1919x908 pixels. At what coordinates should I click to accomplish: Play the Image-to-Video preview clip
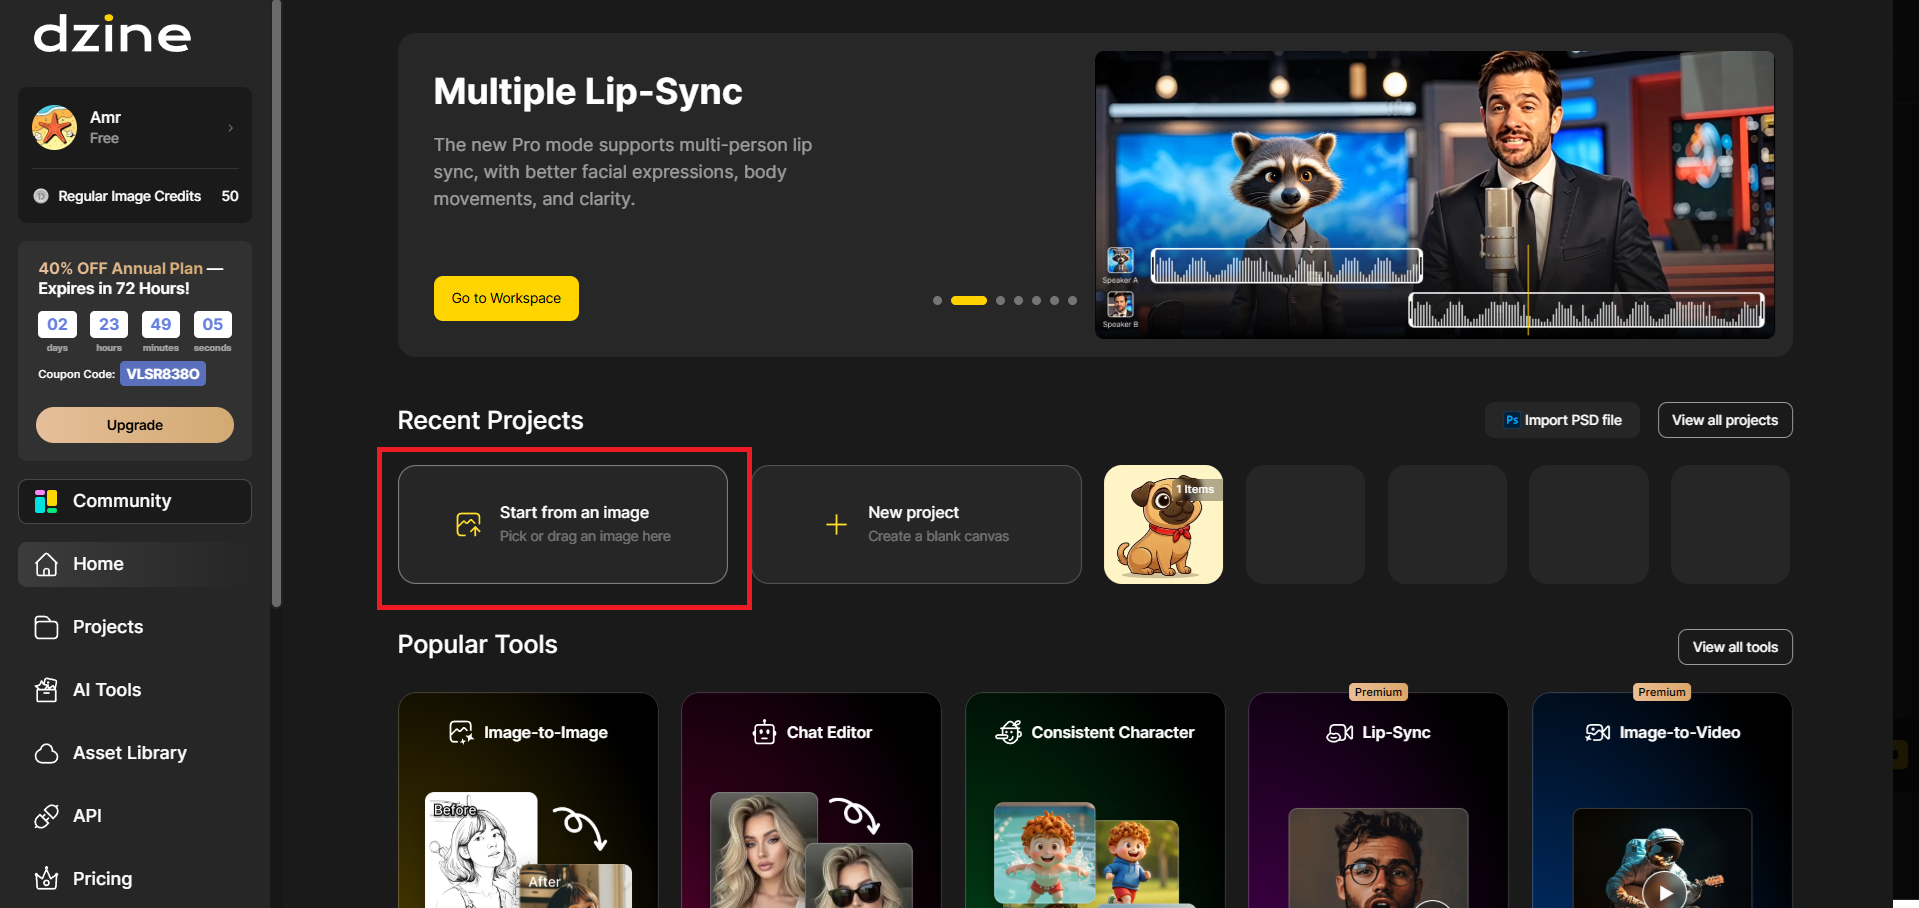1665,892
